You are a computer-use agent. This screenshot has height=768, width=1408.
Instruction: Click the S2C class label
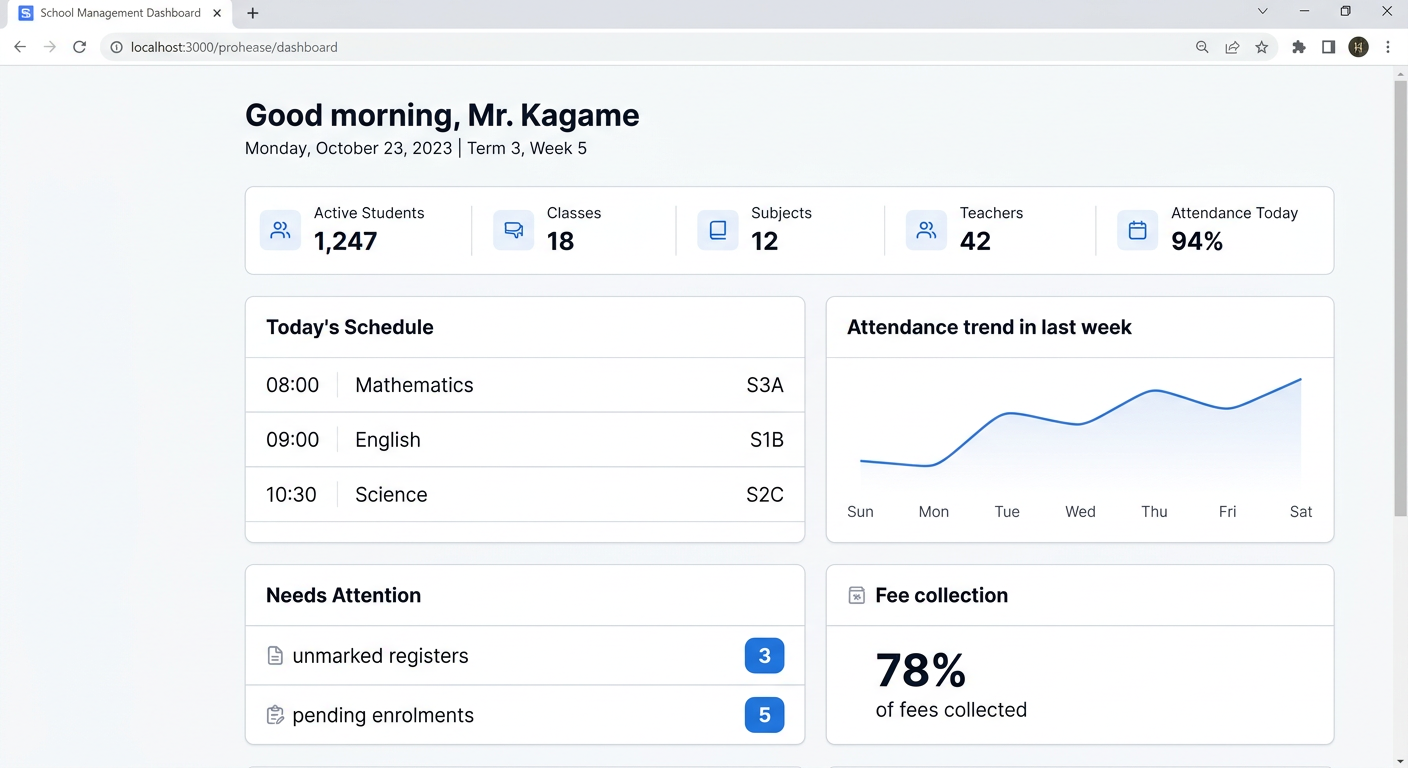pos(765,495)
